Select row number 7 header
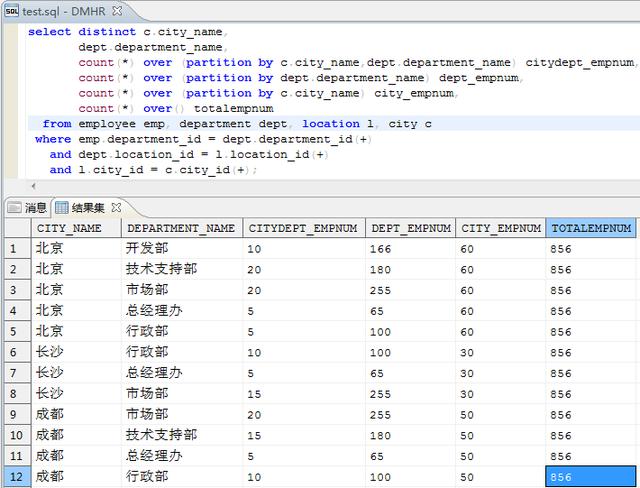Viewport: 640px width, 488px height. click(17, 373)
